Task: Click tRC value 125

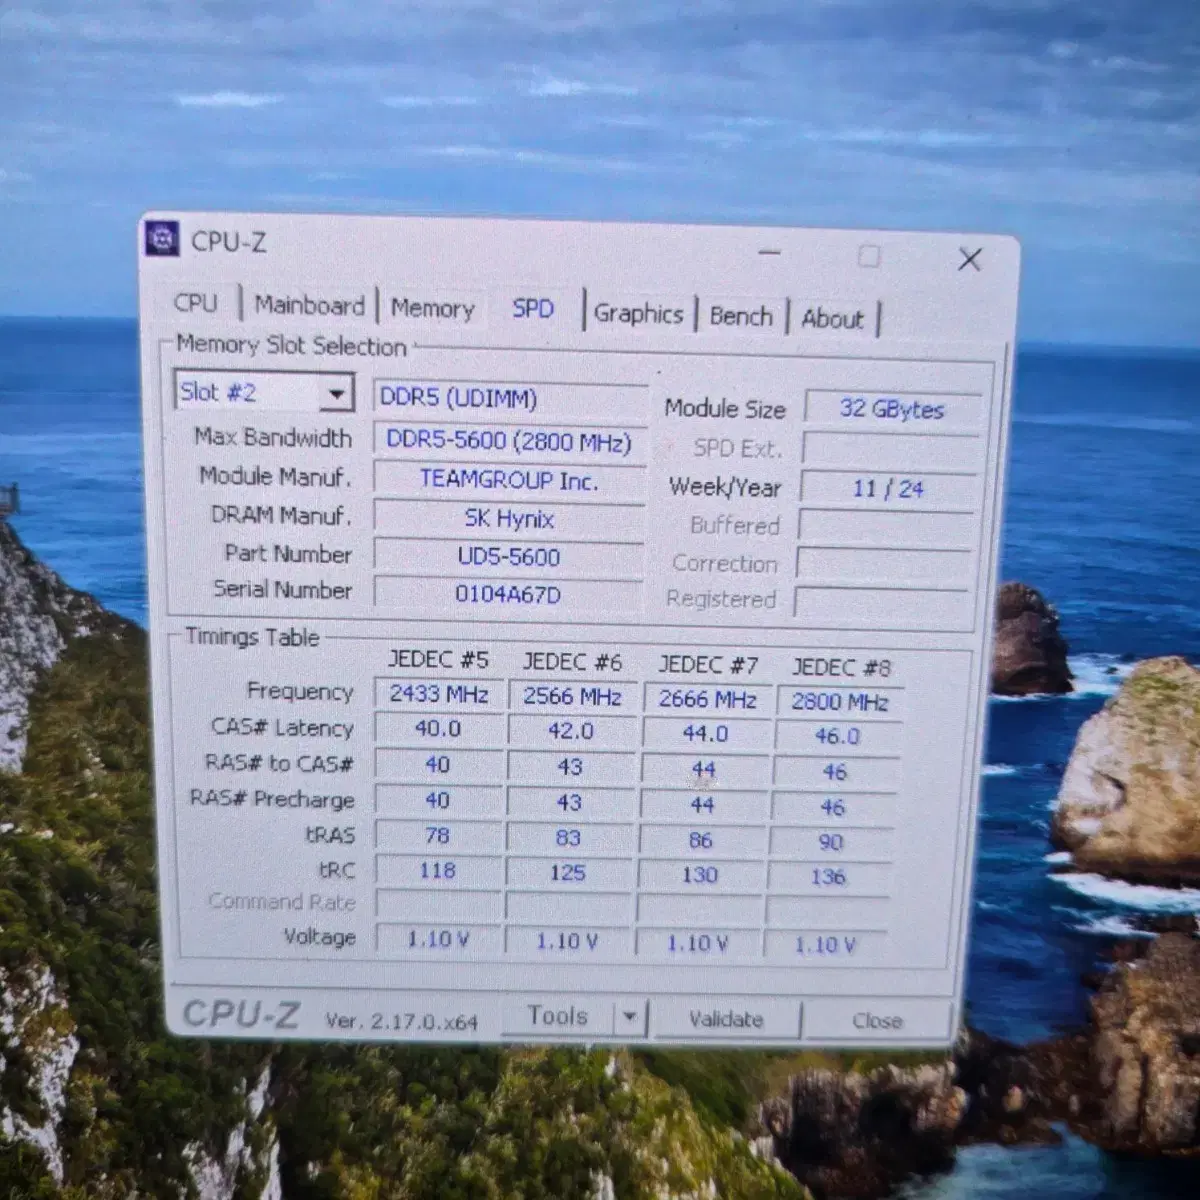Action: point(567,873)
